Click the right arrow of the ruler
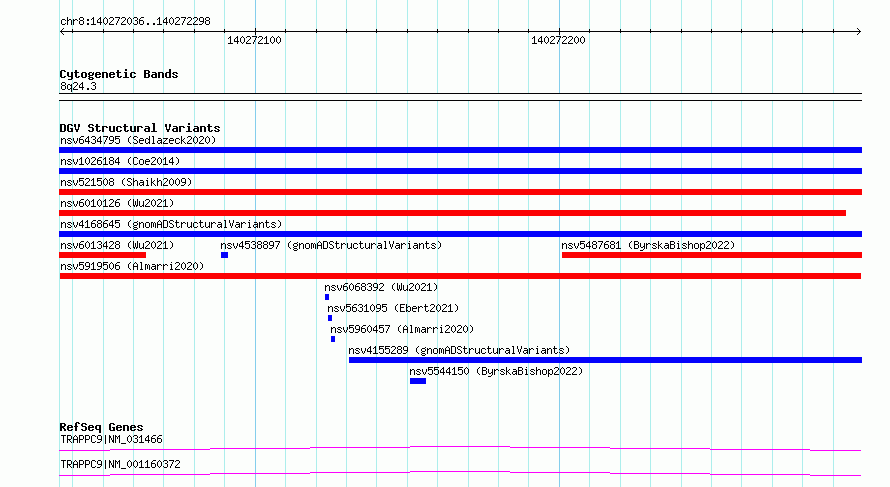This screenshot has width=890, height=487. tap(858, 32)
